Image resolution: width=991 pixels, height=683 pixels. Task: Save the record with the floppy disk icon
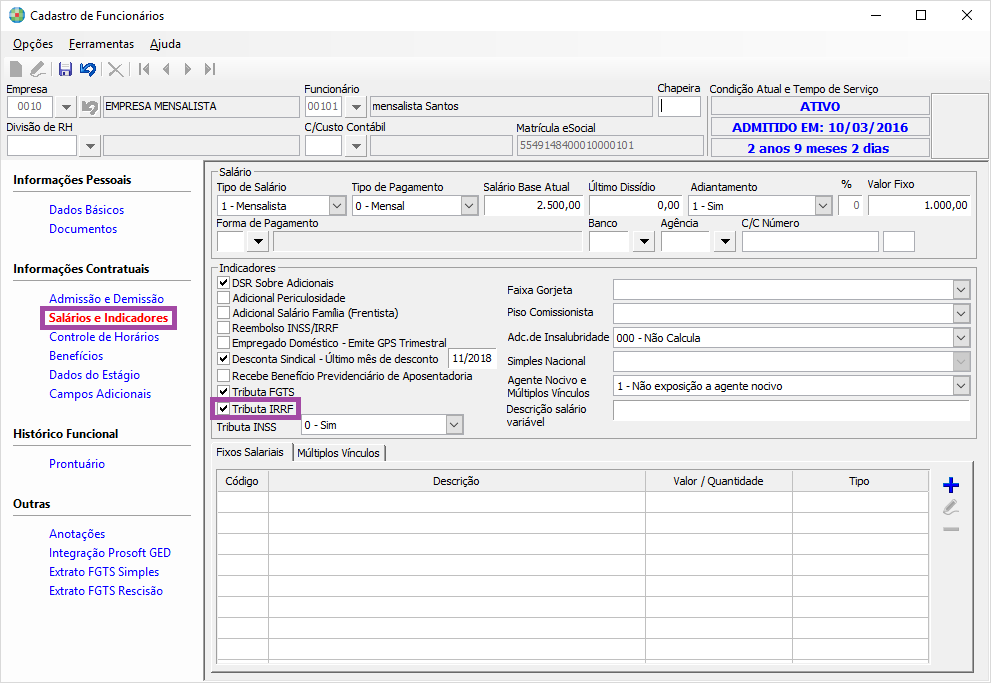click(x=65, y=69)
